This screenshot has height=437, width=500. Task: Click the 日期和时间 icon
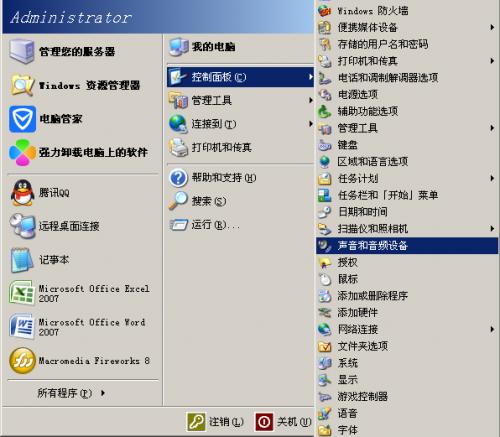coord(324,212)
